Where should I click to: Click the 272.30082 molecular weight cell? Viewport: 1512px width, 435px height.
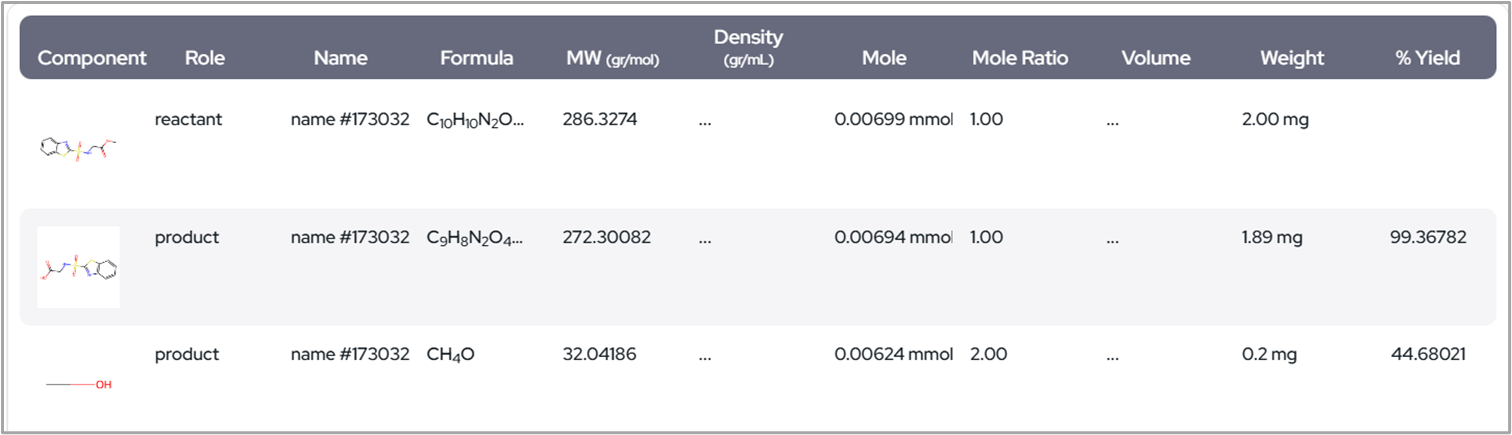click(607, 238)
